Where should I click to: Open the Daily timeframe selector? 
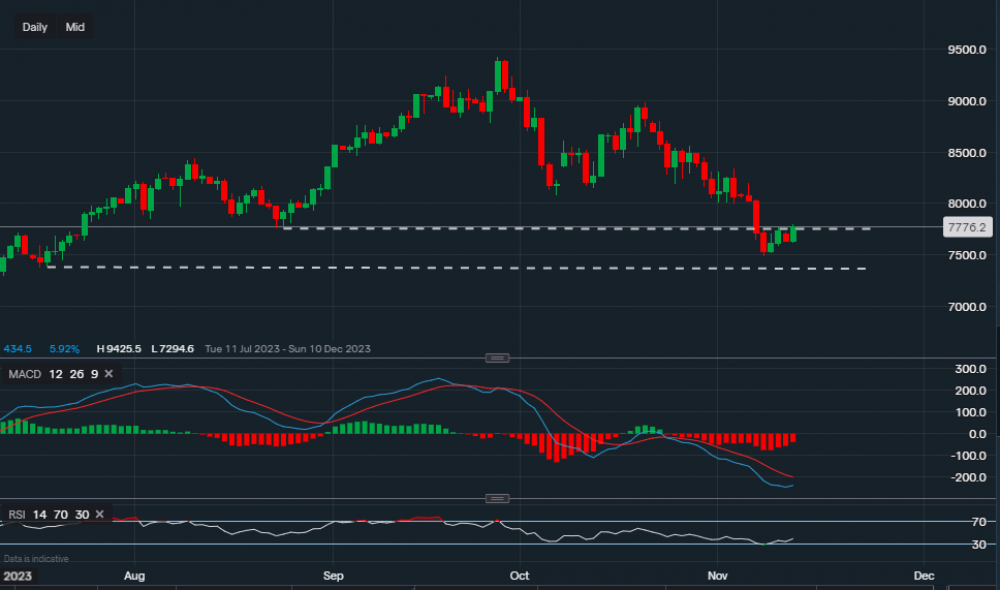pyautogui.click(x=35, y=27)
